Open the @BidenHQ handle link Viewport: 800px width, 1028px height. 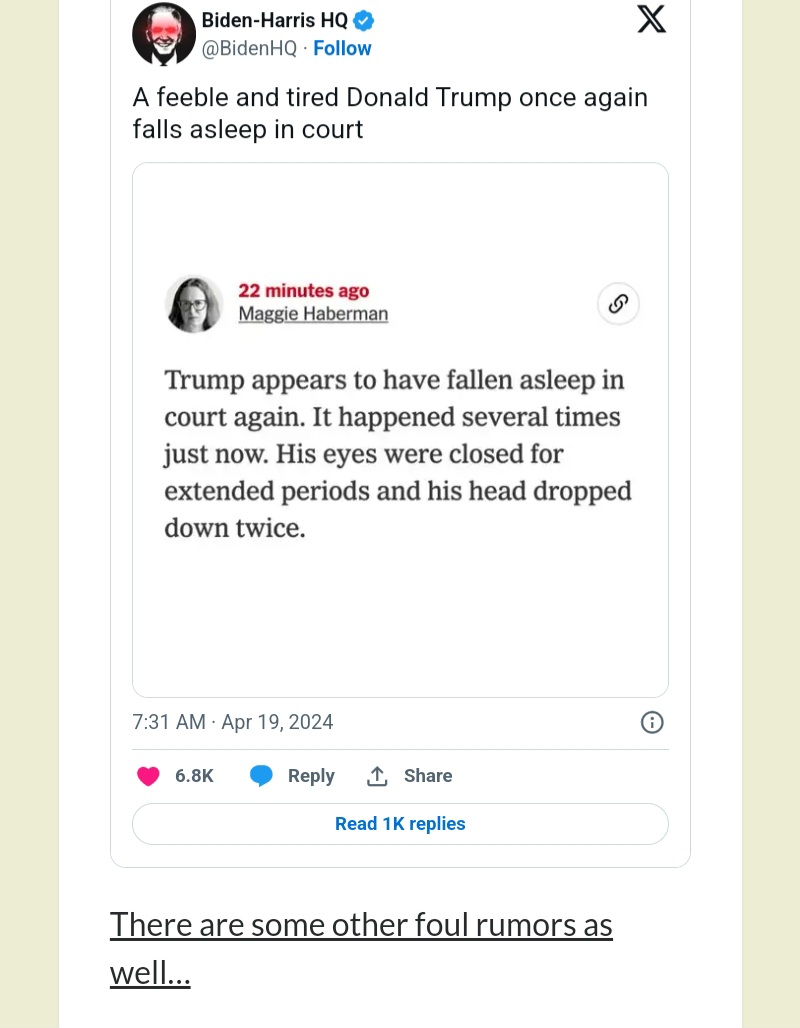point(250,48)
